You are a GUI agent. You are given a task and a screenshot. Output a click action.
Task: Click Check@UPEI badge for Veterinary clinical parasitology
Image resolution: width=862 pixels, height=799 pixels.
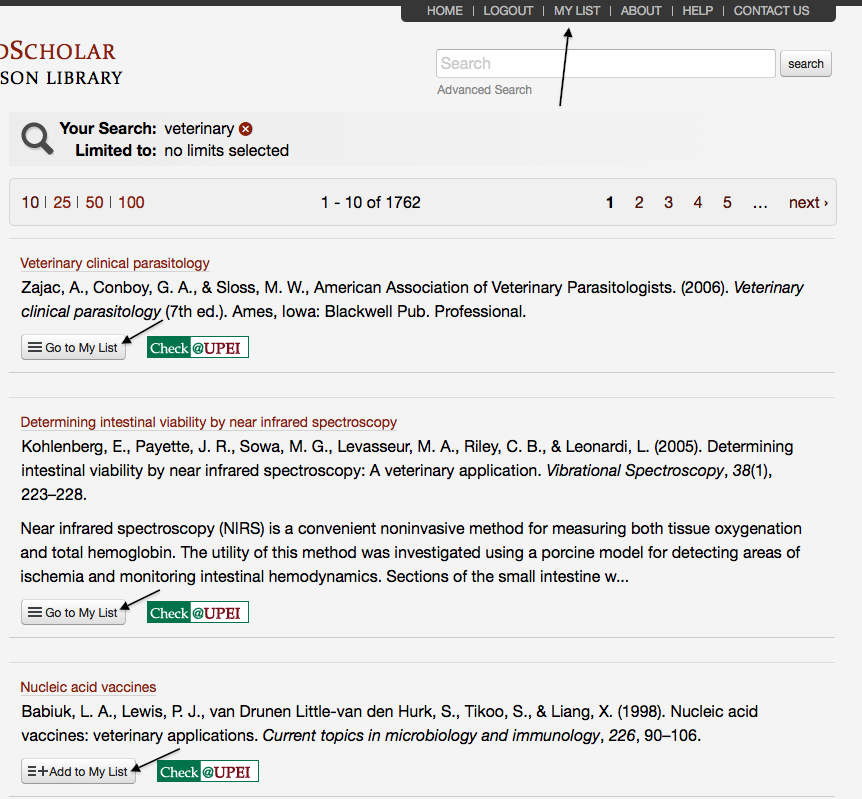point(198,348)
